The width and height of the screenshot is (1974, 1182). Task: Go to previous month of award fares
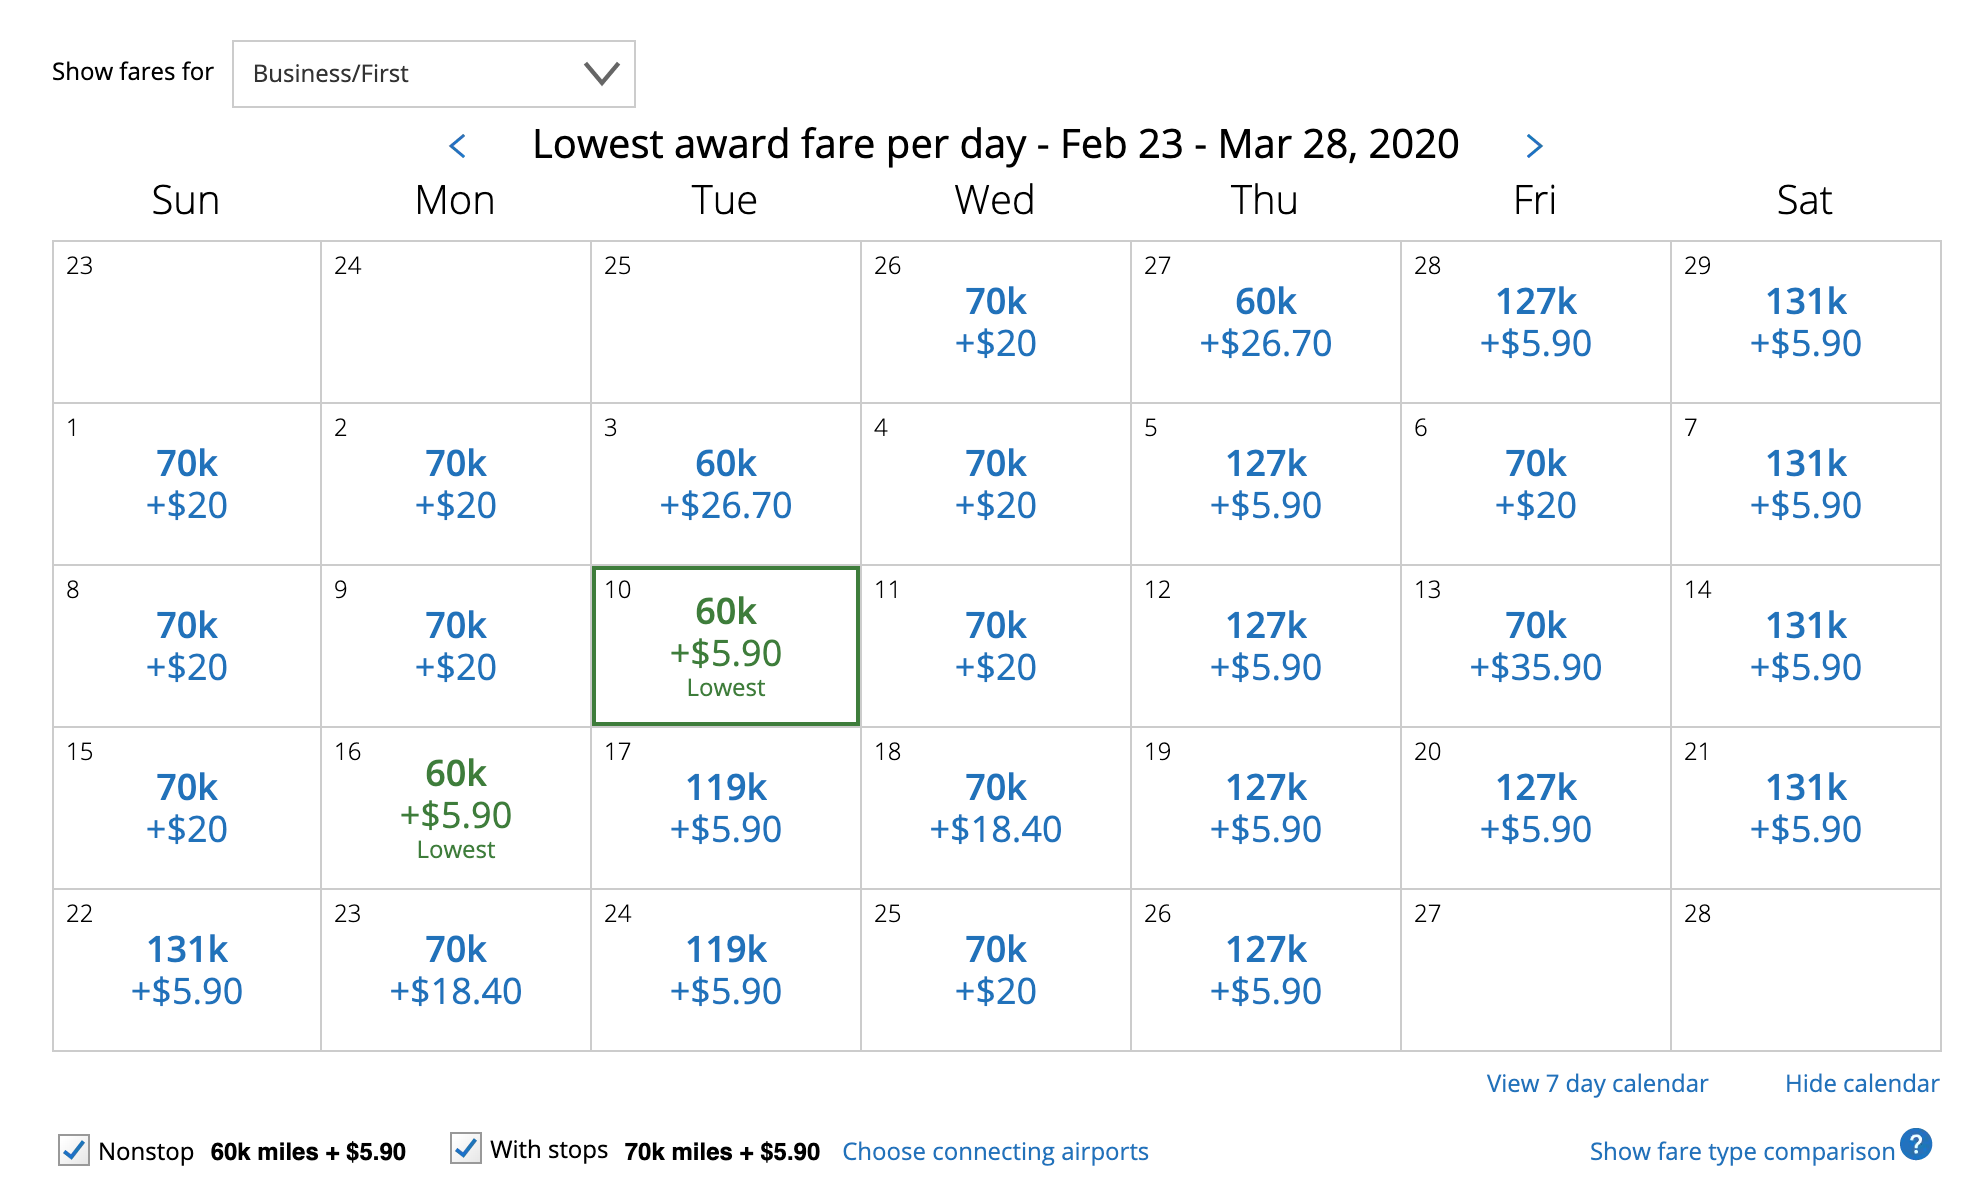[458, 146]
